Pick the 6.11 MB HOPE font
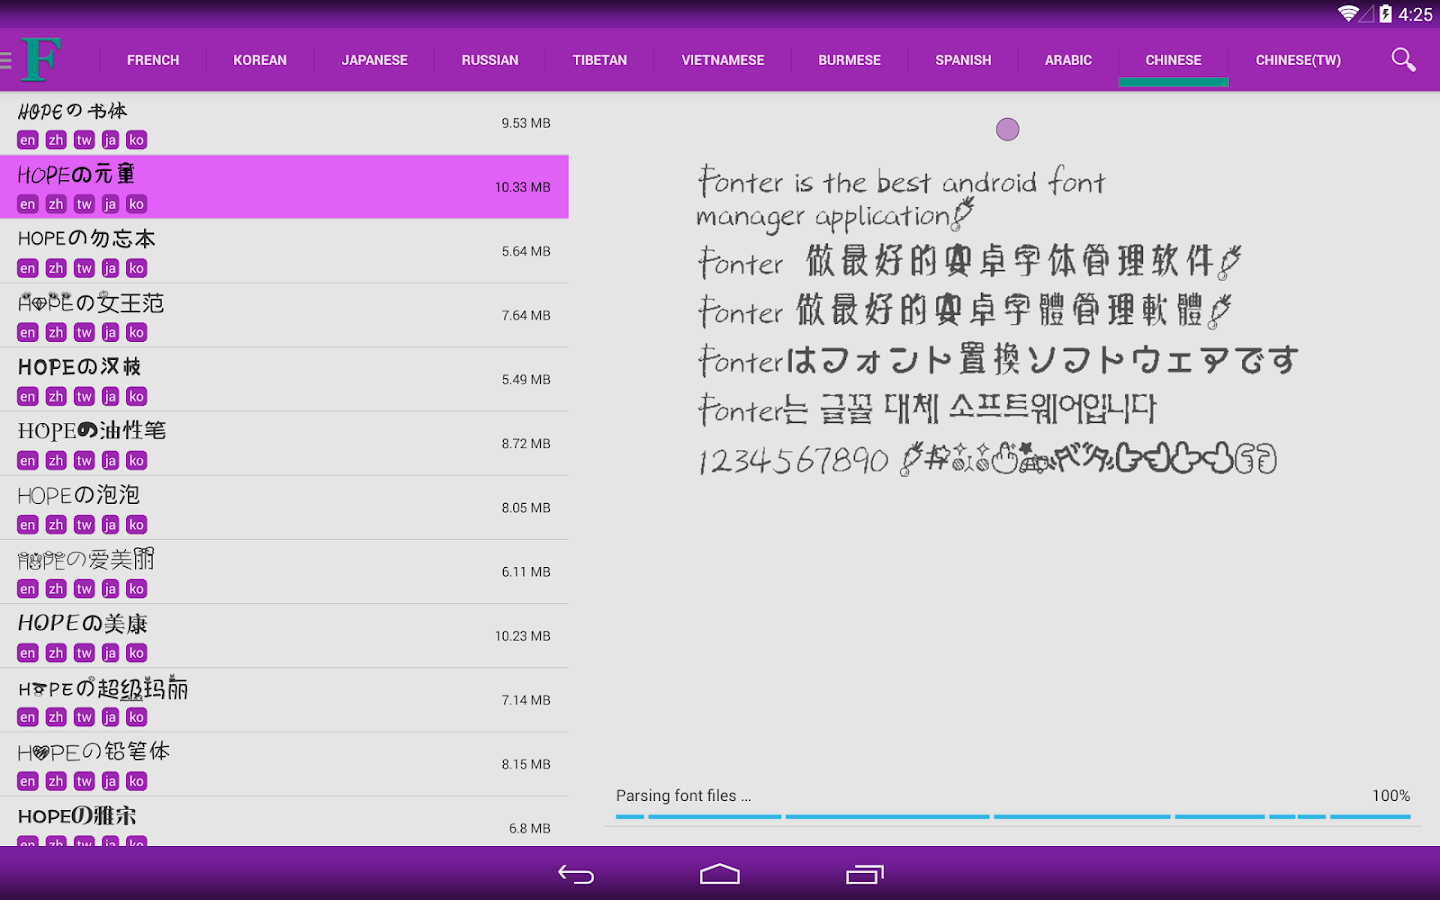 pos(284,571)
